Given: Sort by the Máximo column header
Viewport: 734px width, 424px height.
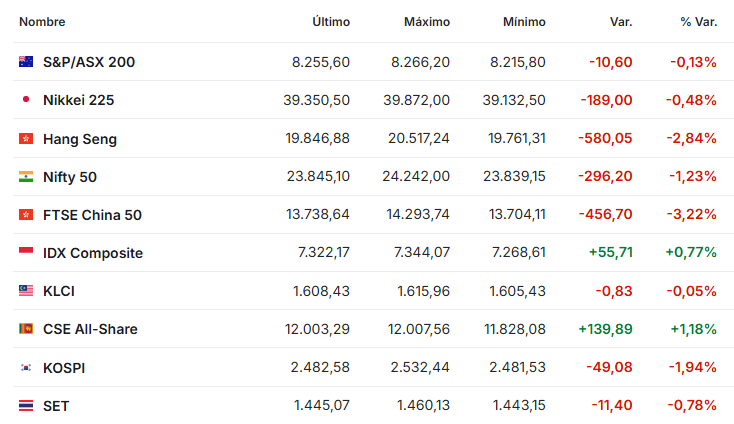Looking at the screenshot, I should click(427, 22).
